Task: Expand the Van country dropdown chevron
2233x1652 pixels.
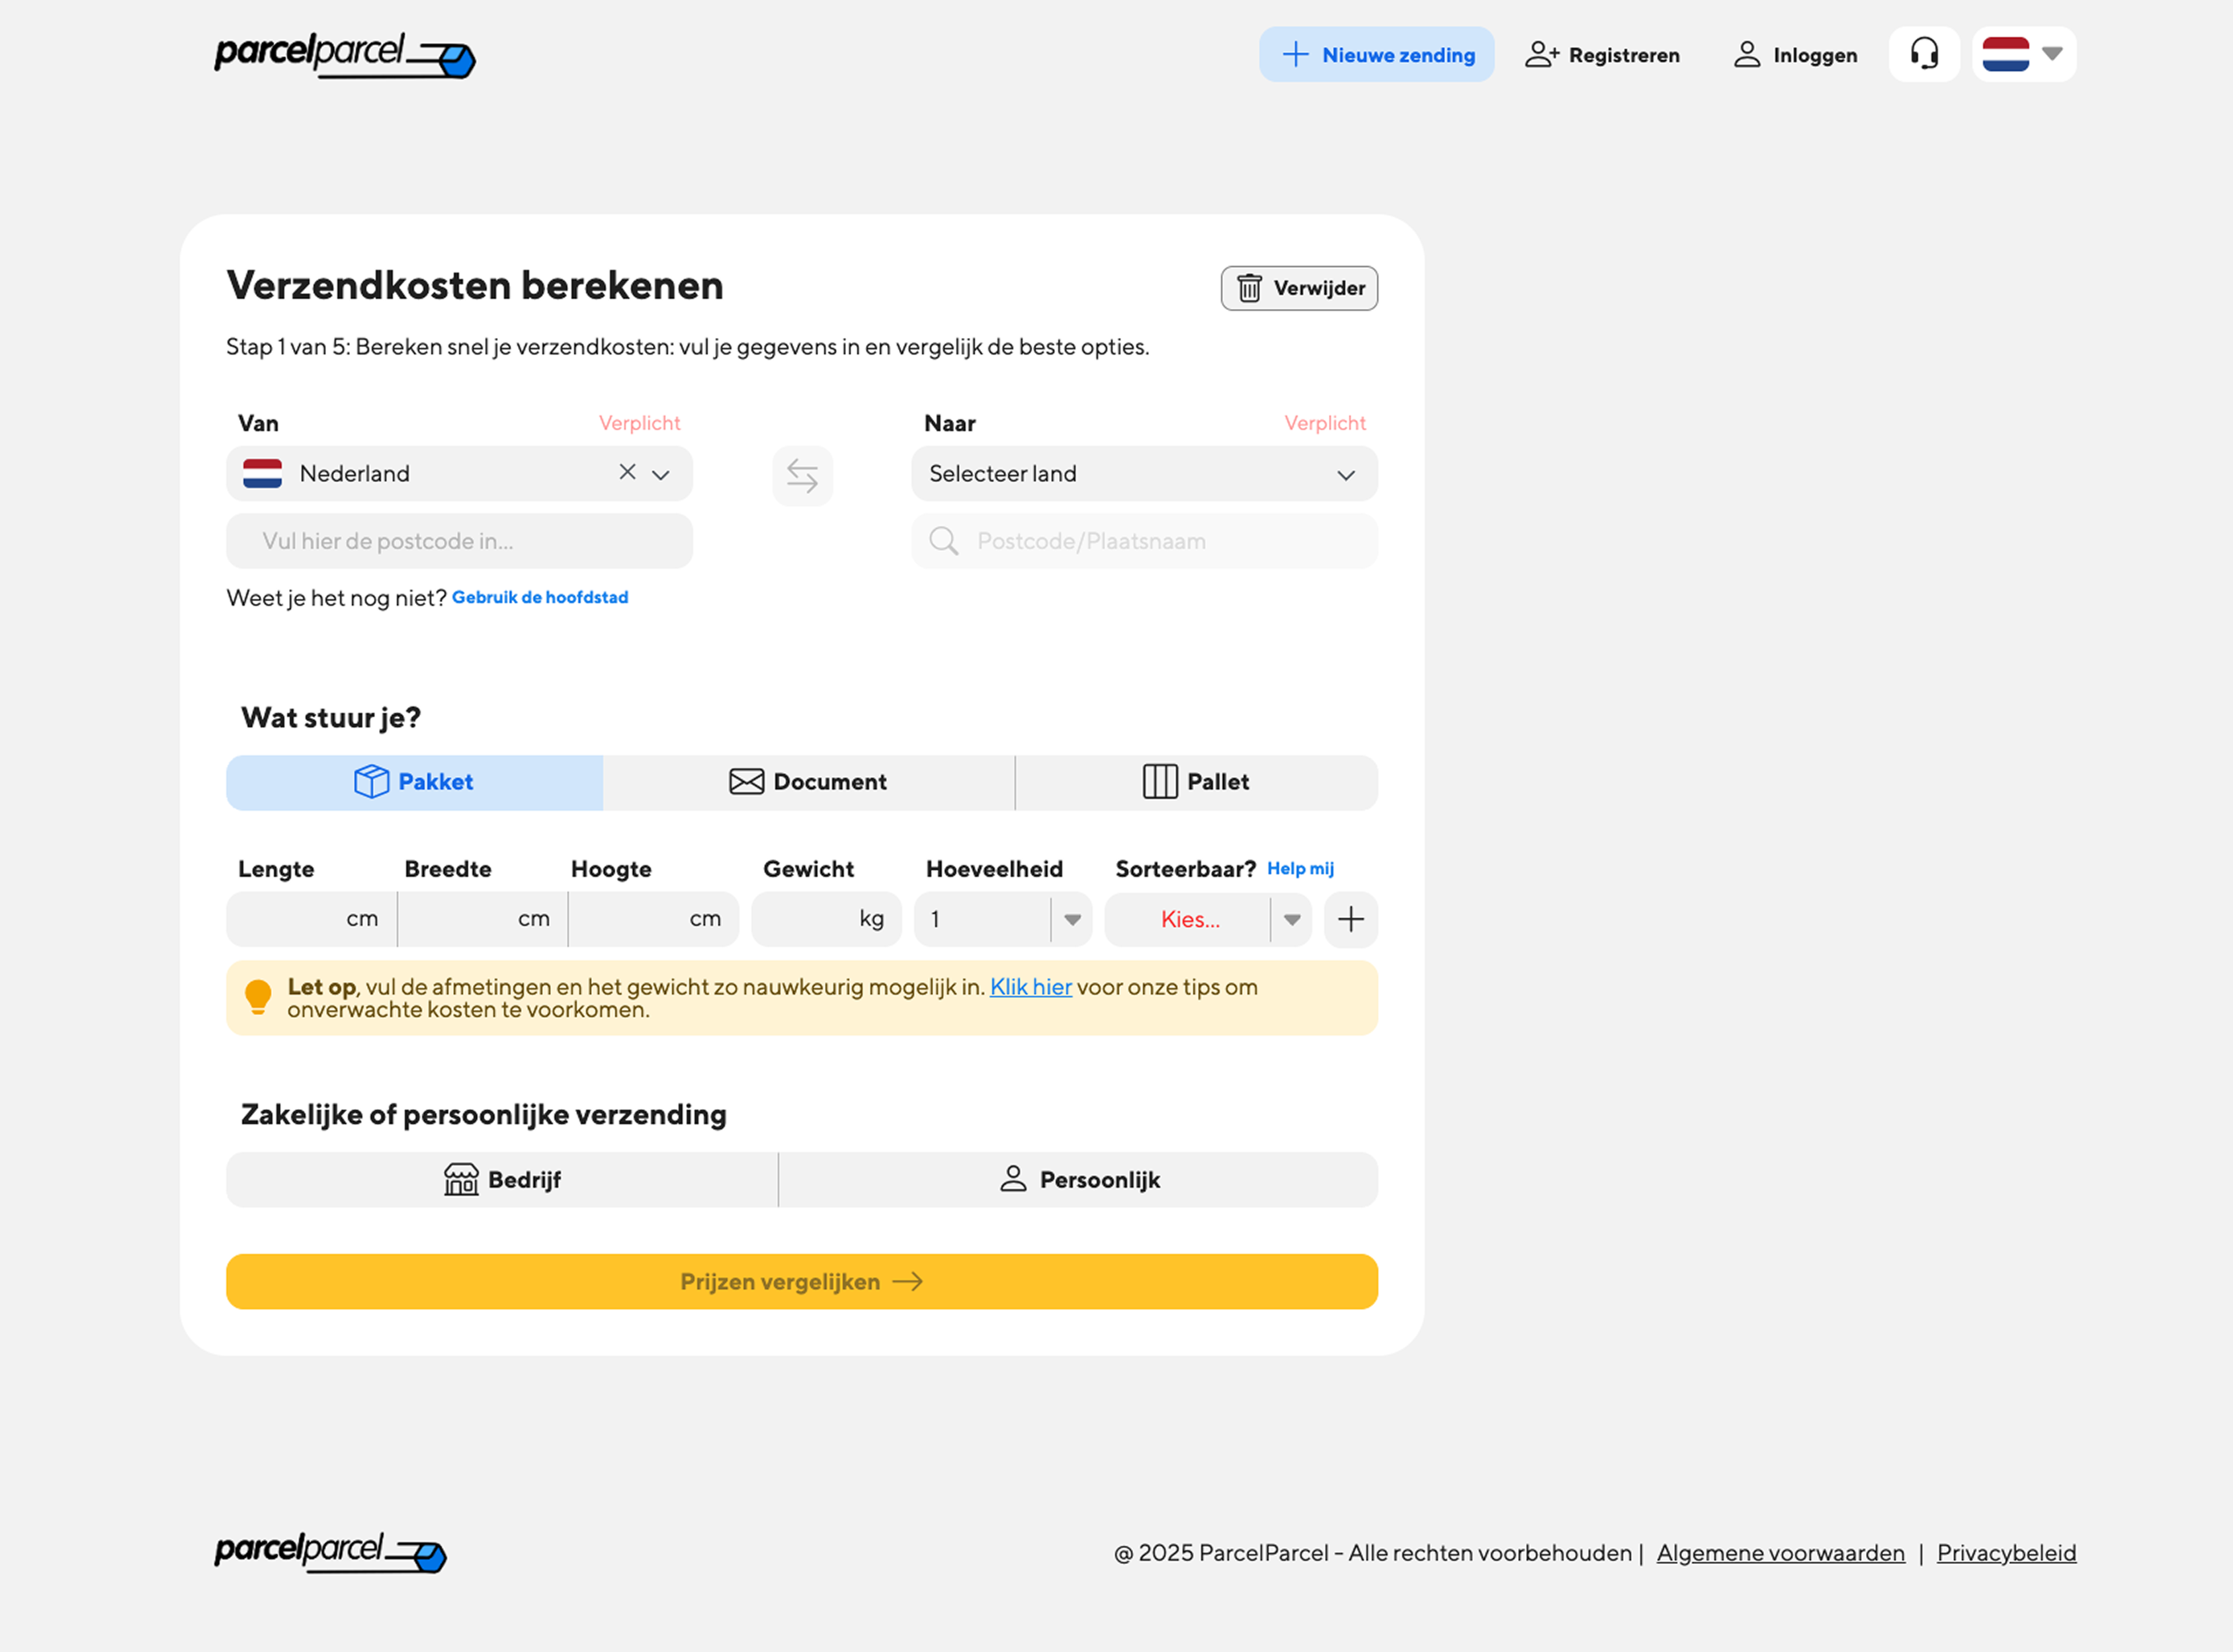Action: click(661, 474)
